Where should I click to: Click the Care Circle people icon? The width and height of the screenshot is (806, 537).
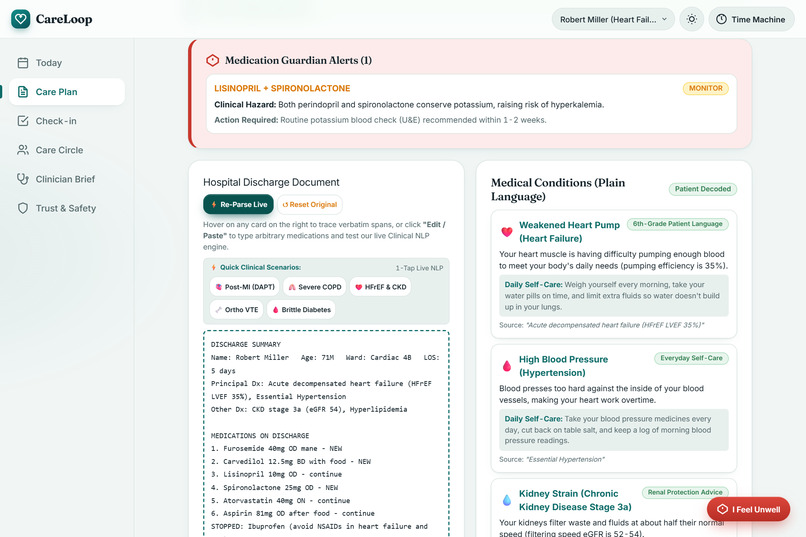tap(23, 150)
